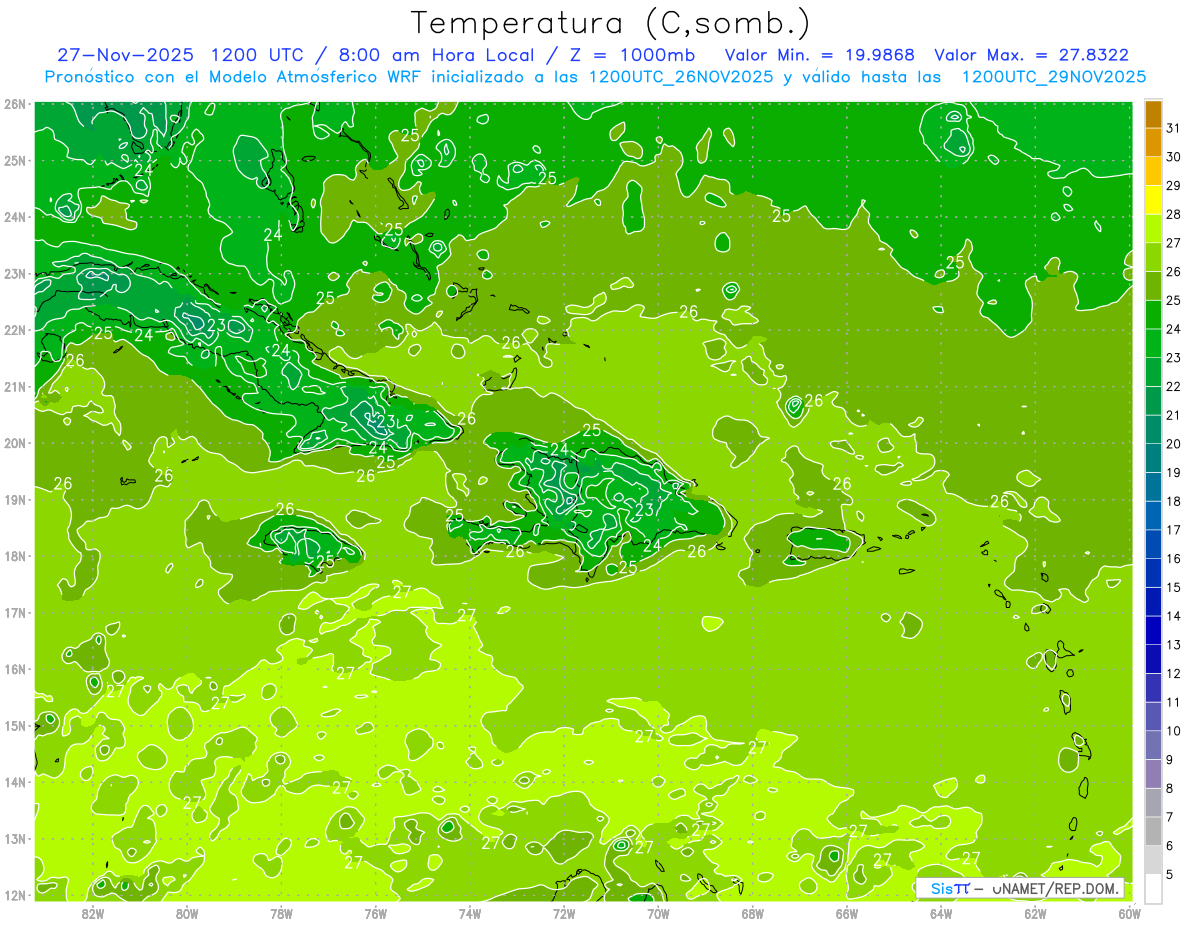Click the 66W longitude axis label

coord(847,913)
